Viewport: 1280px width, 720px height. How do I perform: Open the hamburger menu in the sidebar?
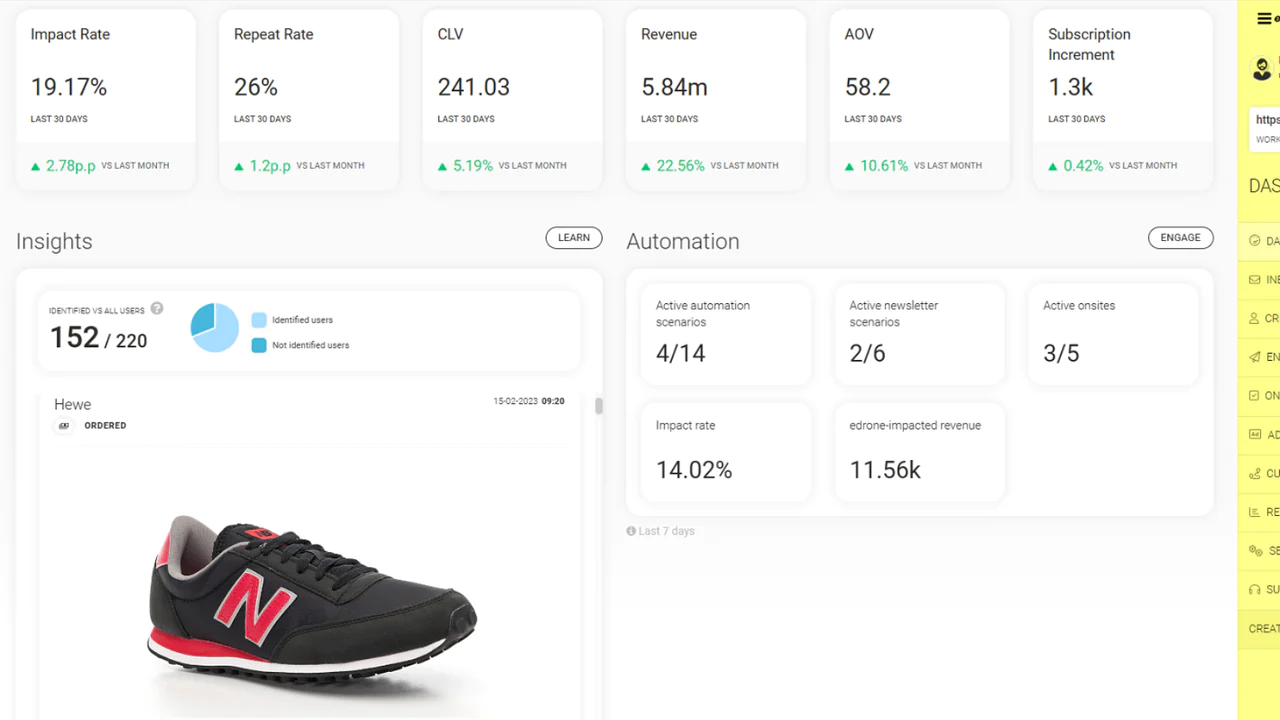(1264, 19)
